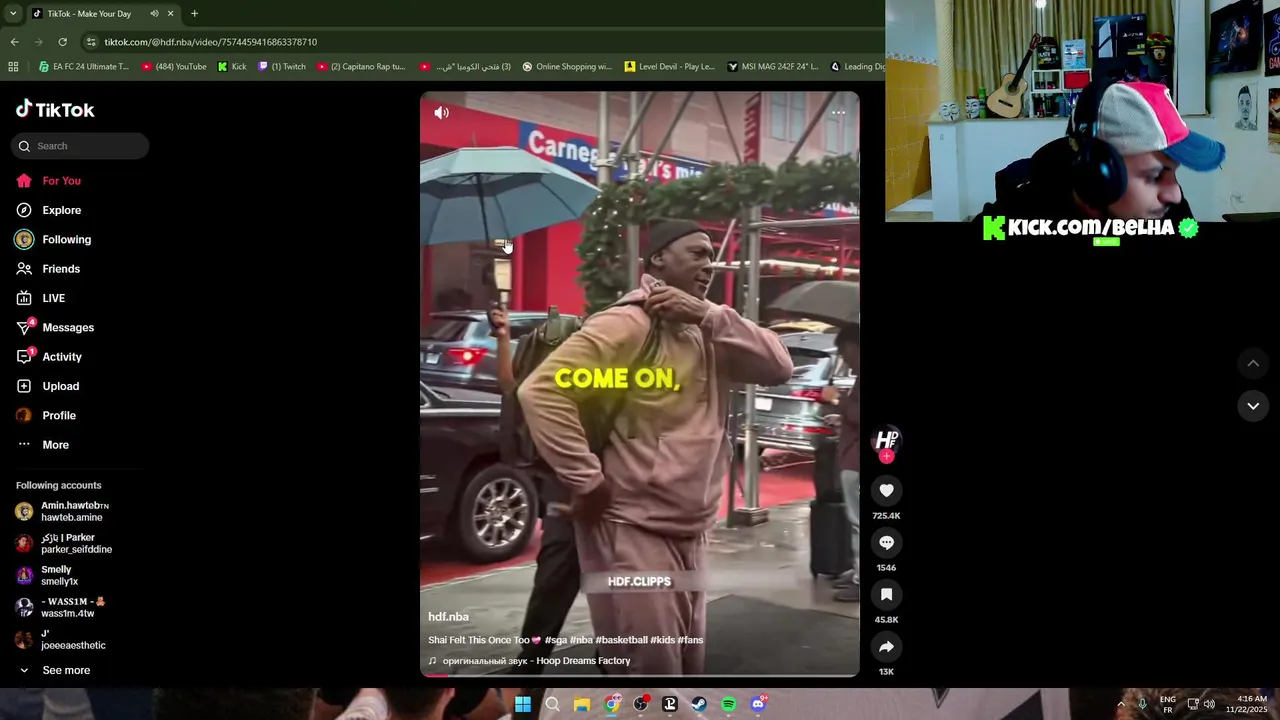Click the browser address bar URL
Viewport: 1280px width, 720px height.
[x=211, y=42]
